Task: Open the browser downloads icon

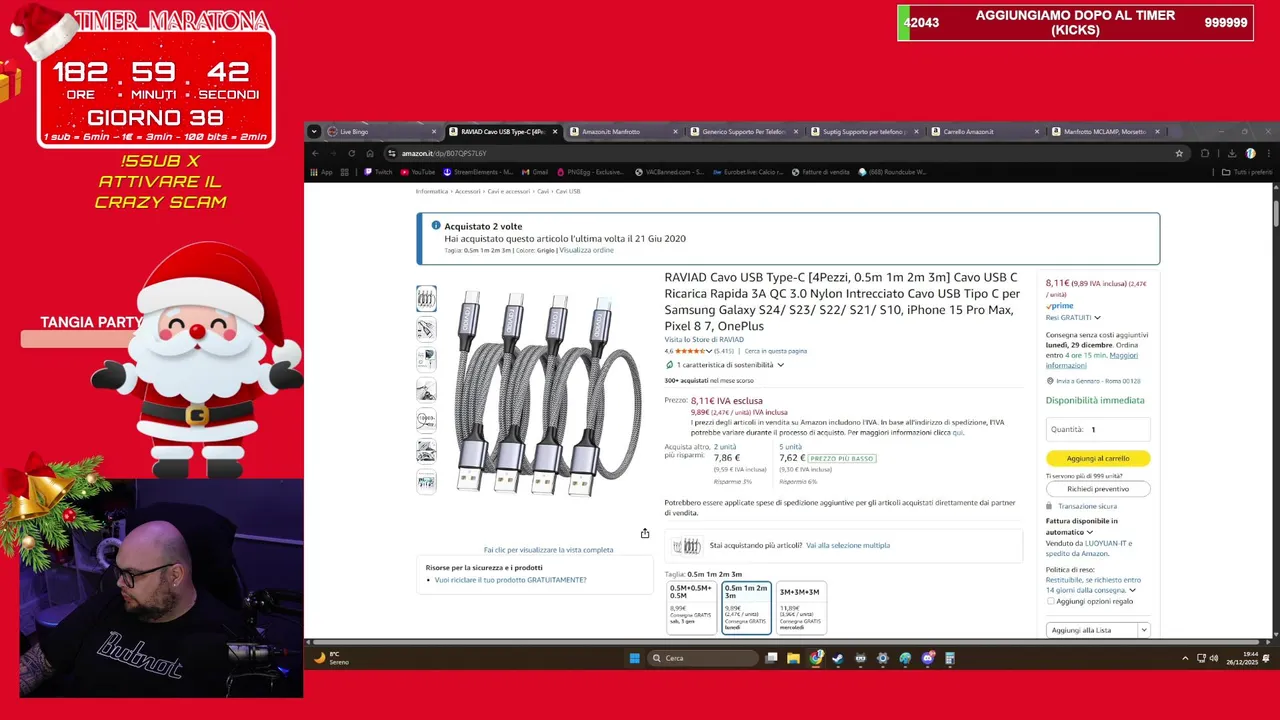Action: click(1232, 153)
